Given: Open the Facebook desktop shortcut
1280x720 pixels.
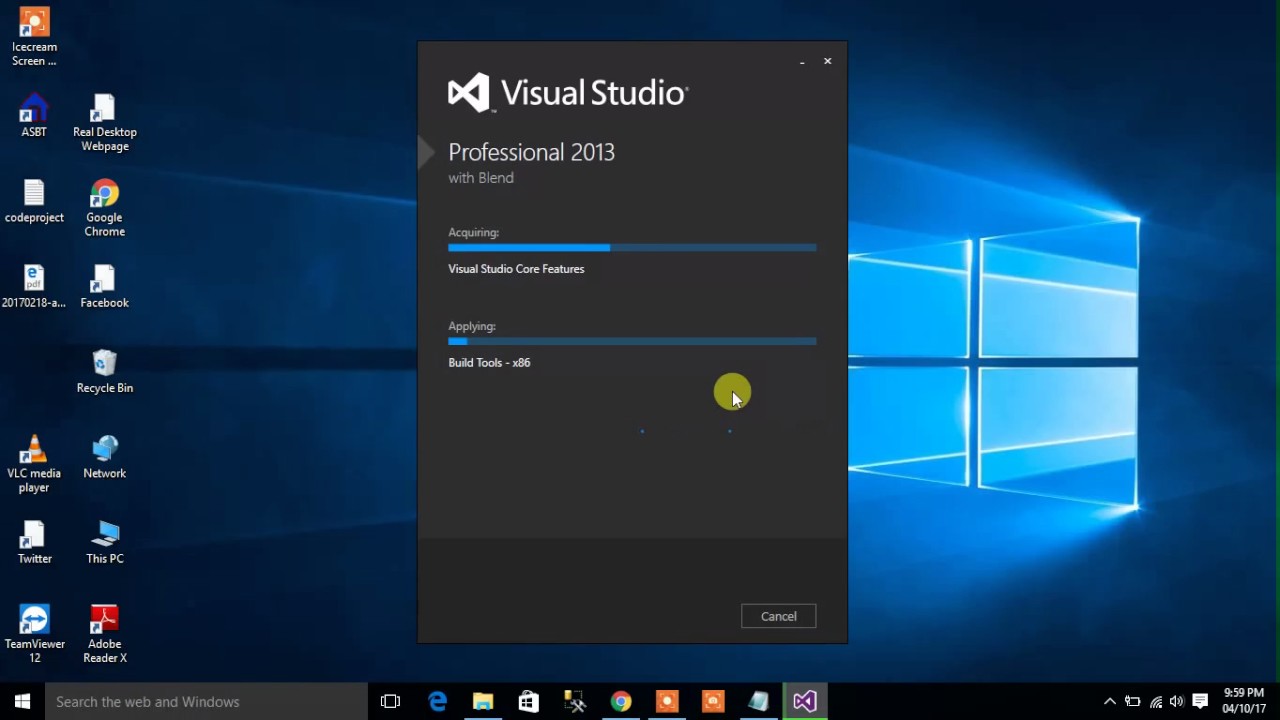Looking at the screenshot, I should (x=104, y=287).
